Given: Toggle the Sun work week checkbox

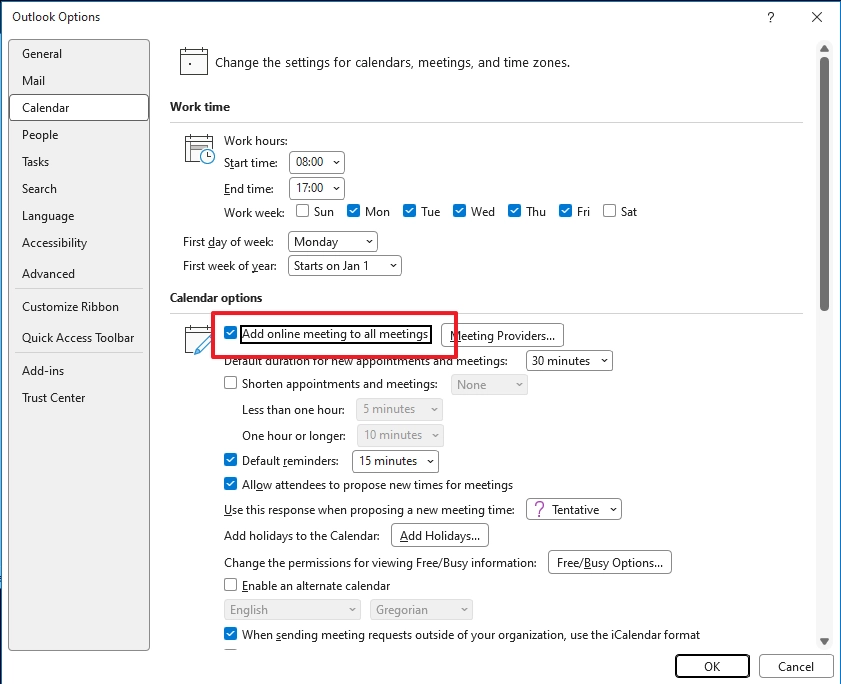Looking at the screenshot, I should (x=303, y=211).
